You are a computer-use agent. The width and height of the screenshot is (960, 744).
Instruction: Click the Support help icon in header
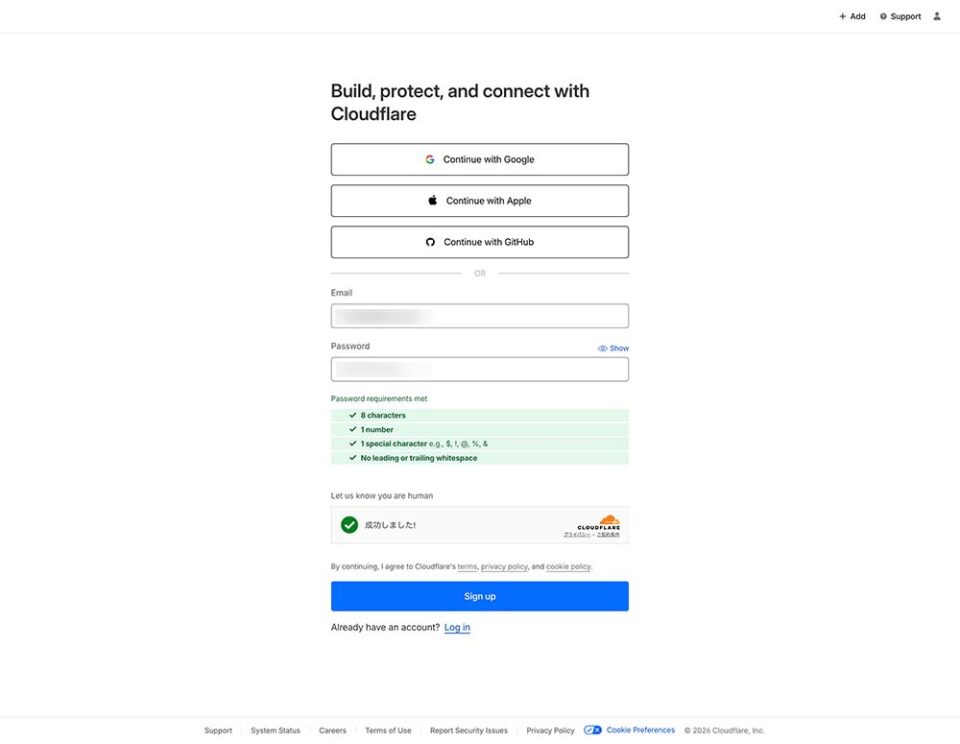pos(883,17)
